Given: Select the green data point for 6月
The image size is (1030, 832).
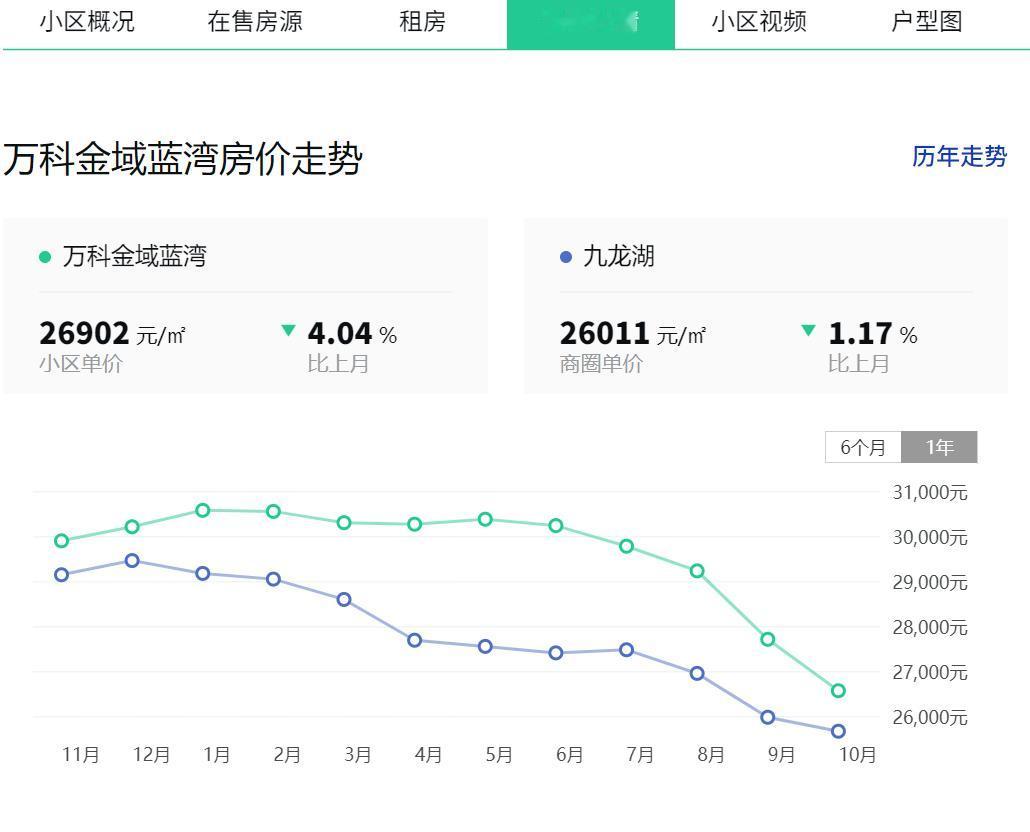Looking at the screenshot, I should point(556,525).
